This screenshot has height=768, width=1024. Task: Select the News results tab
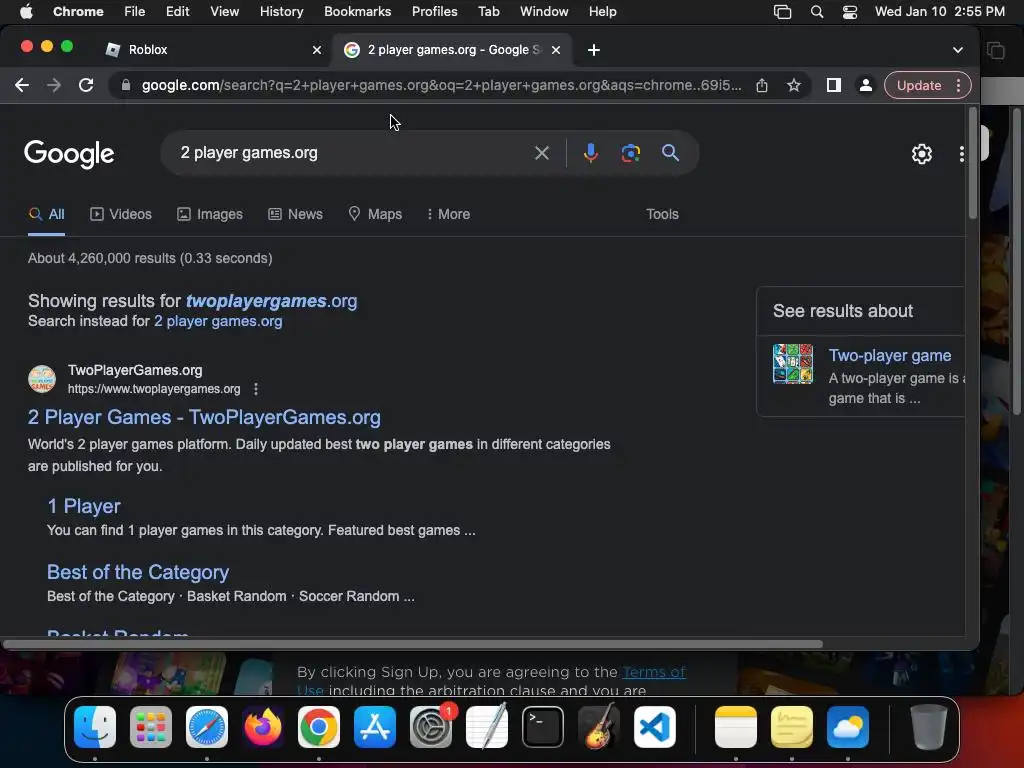295,214
